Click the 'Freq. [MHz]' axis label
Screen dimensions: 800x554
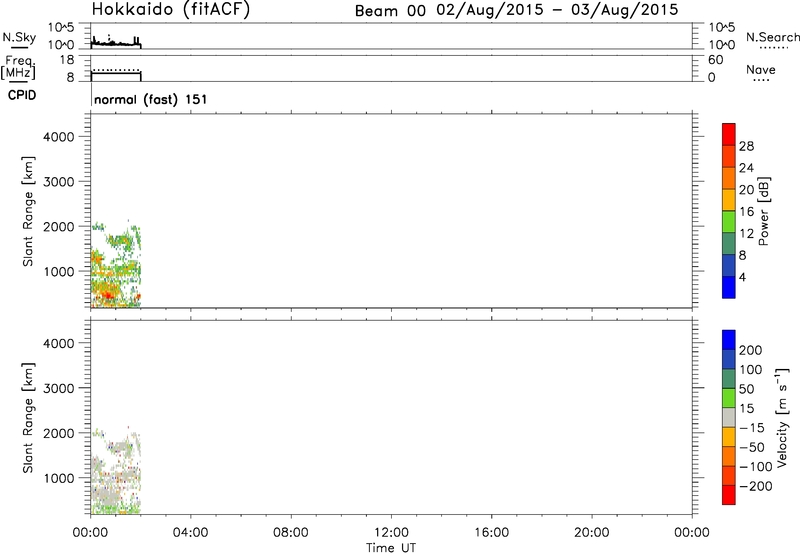tap(18, 68)
